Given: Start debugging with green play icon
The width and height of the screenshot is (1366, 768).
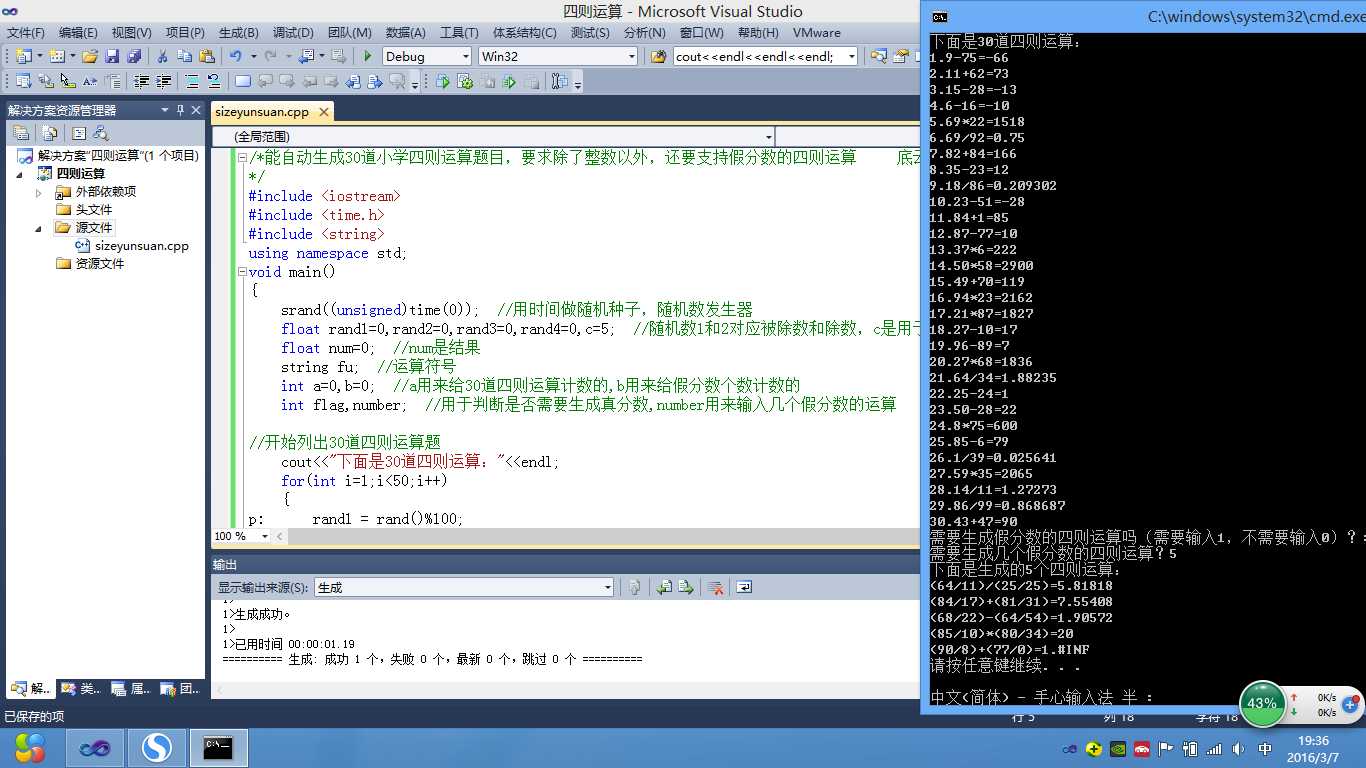Looking at the screenshot, I should (x=368, y=56).
